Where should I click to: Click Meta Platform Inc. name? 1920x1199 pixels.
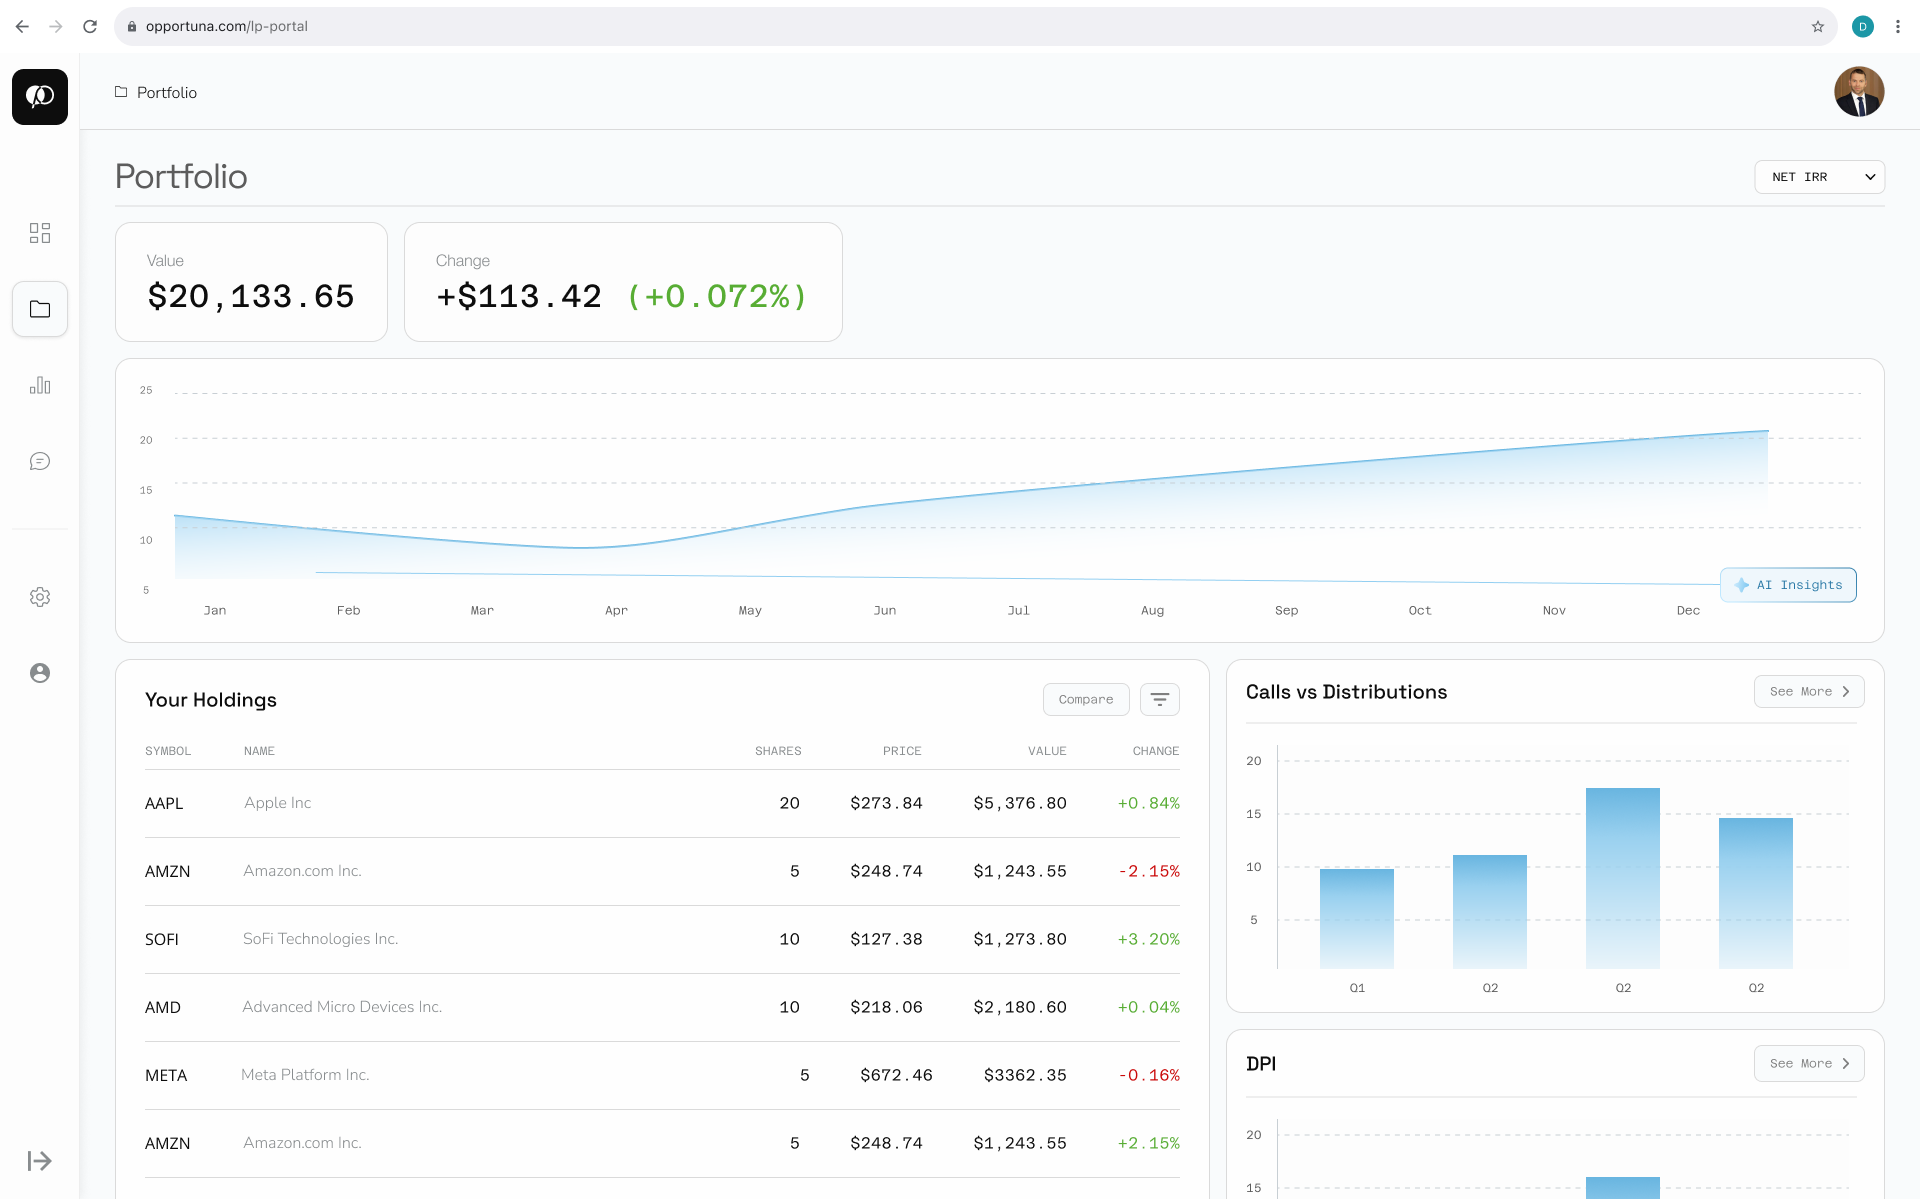point(305,1075)
